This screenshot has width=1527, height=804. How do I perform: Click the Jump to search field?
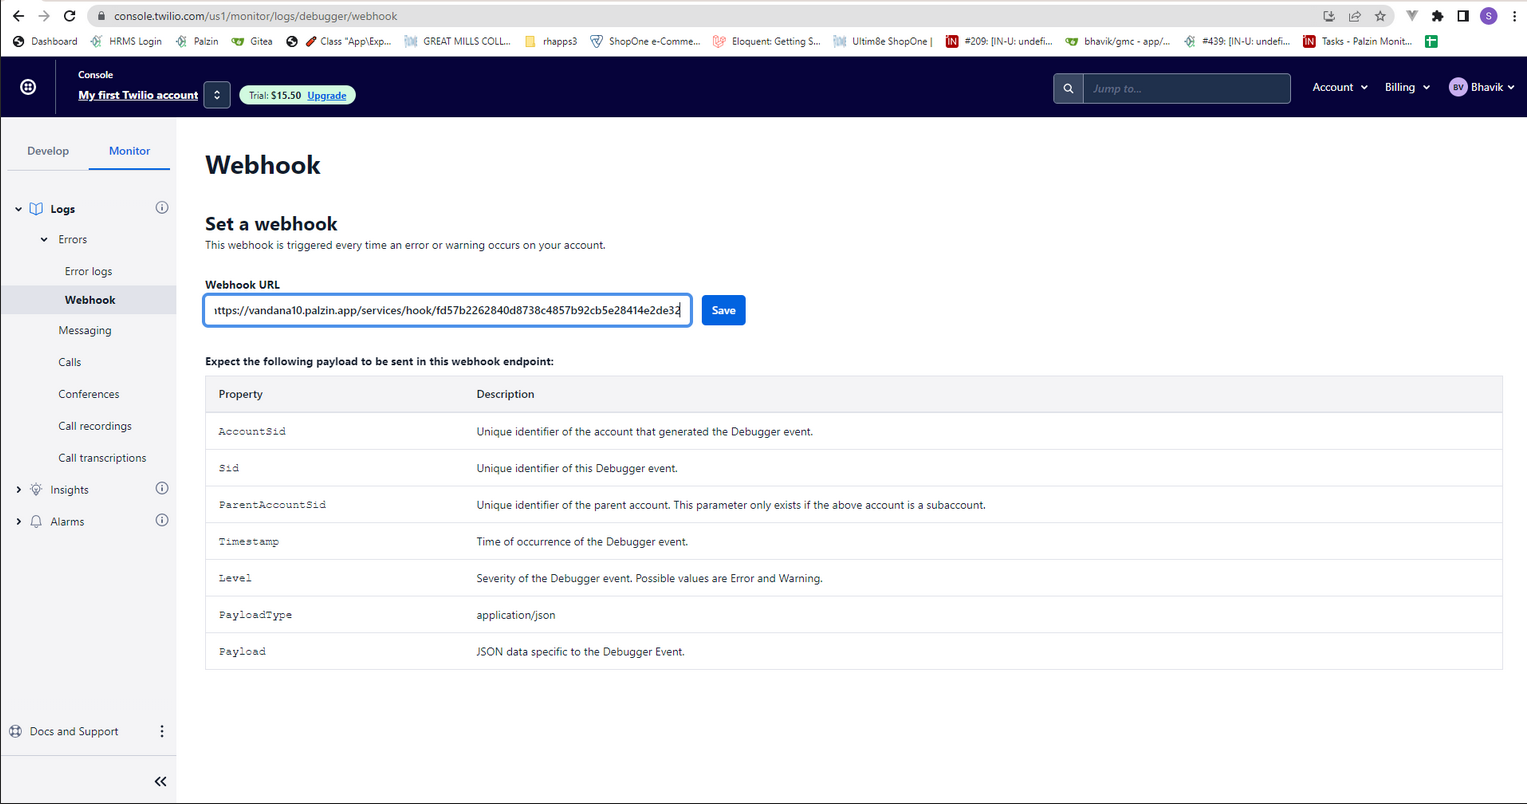[1186, 88]
